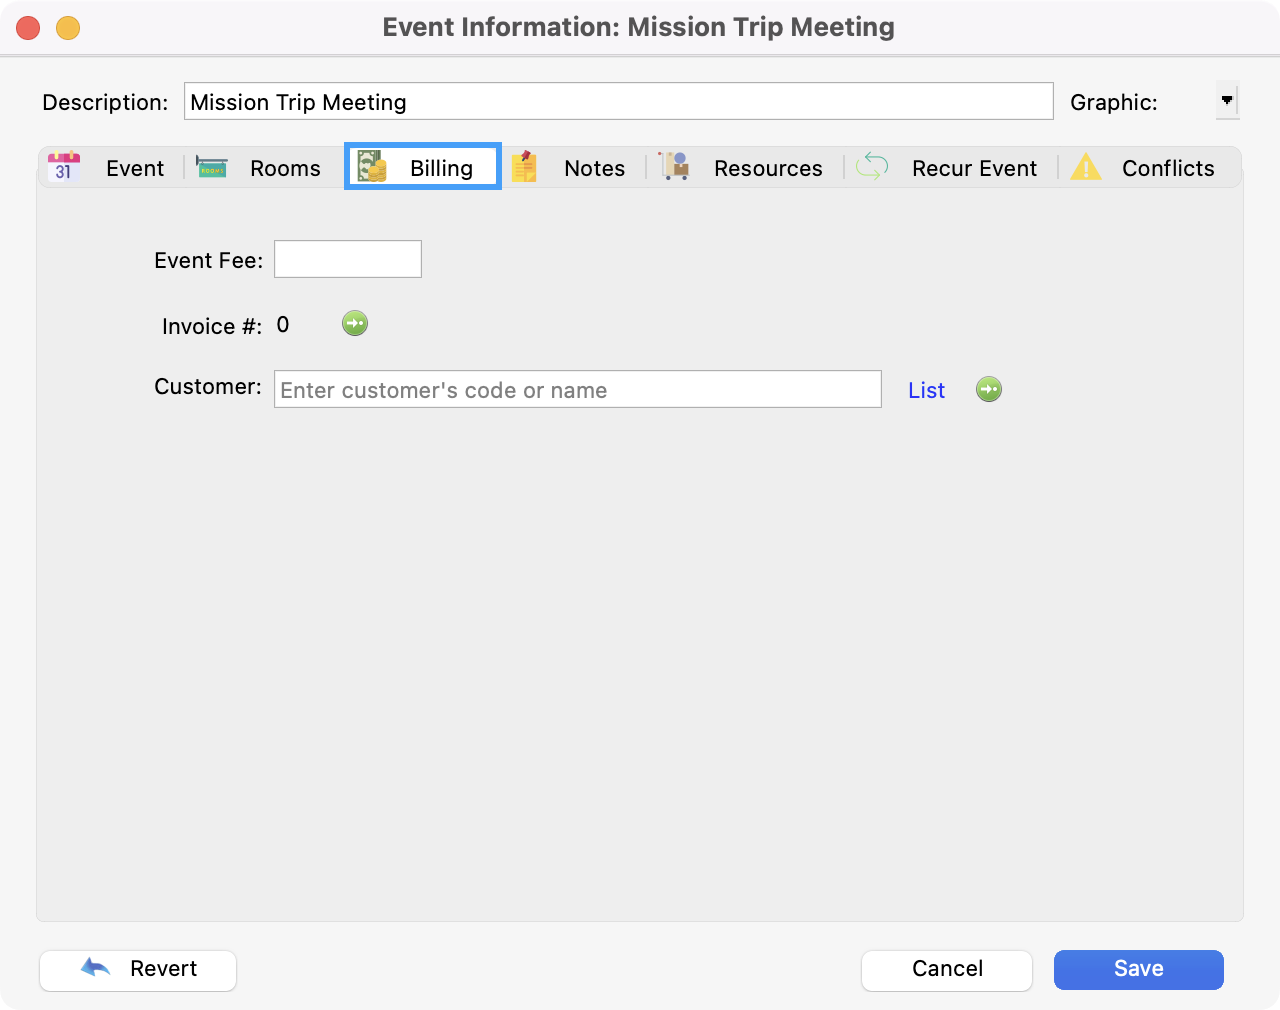Minimize the window with the yellow button
This screenshot has height=1010, width=1280.
[x=68, y=28]
